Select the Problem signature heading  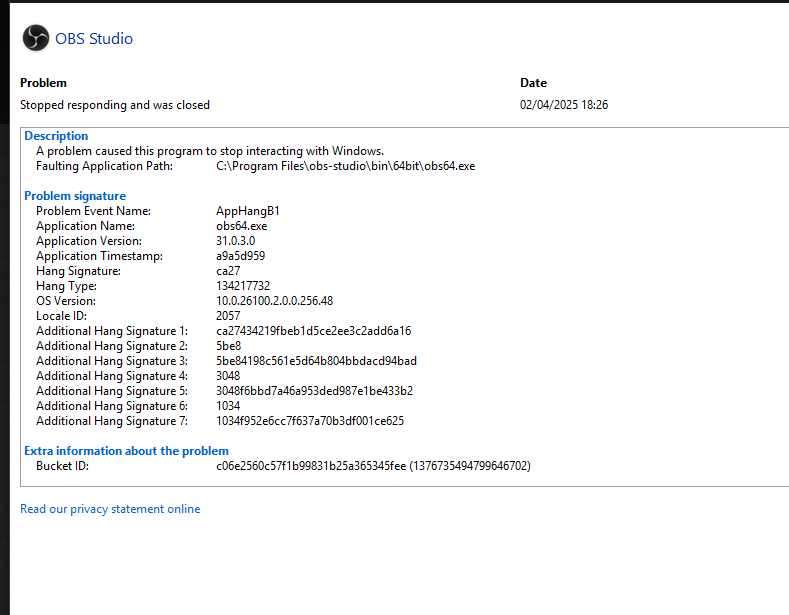click(x=75, y=196)
